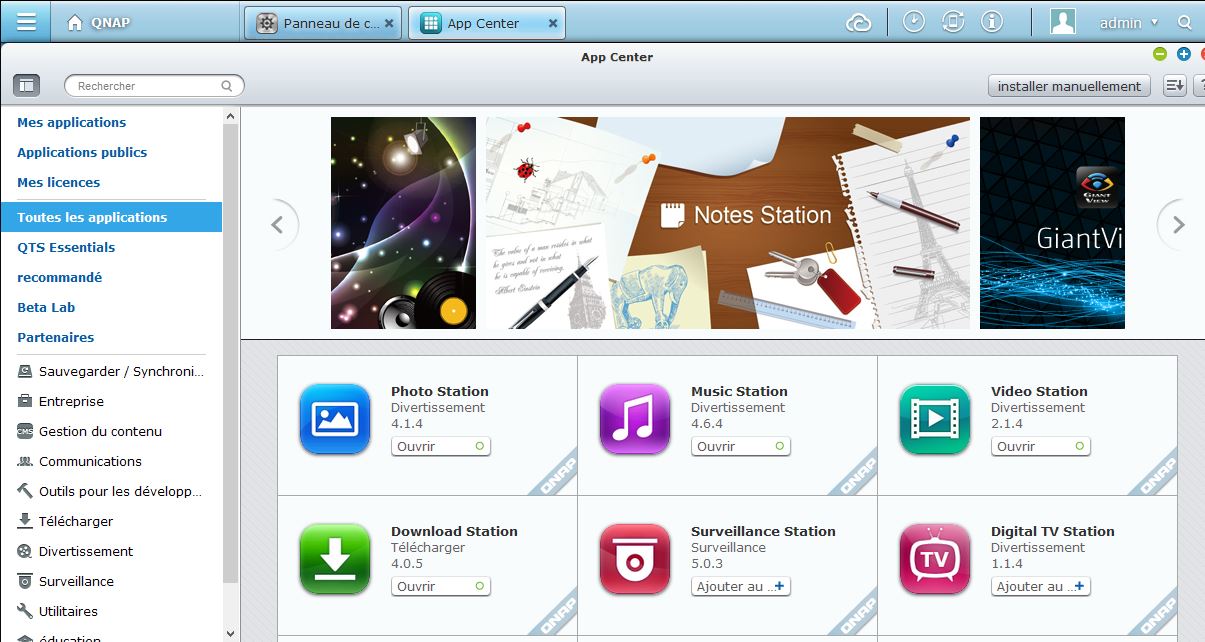Toggle the sidebar panel view icon

(x=26, y=86)
